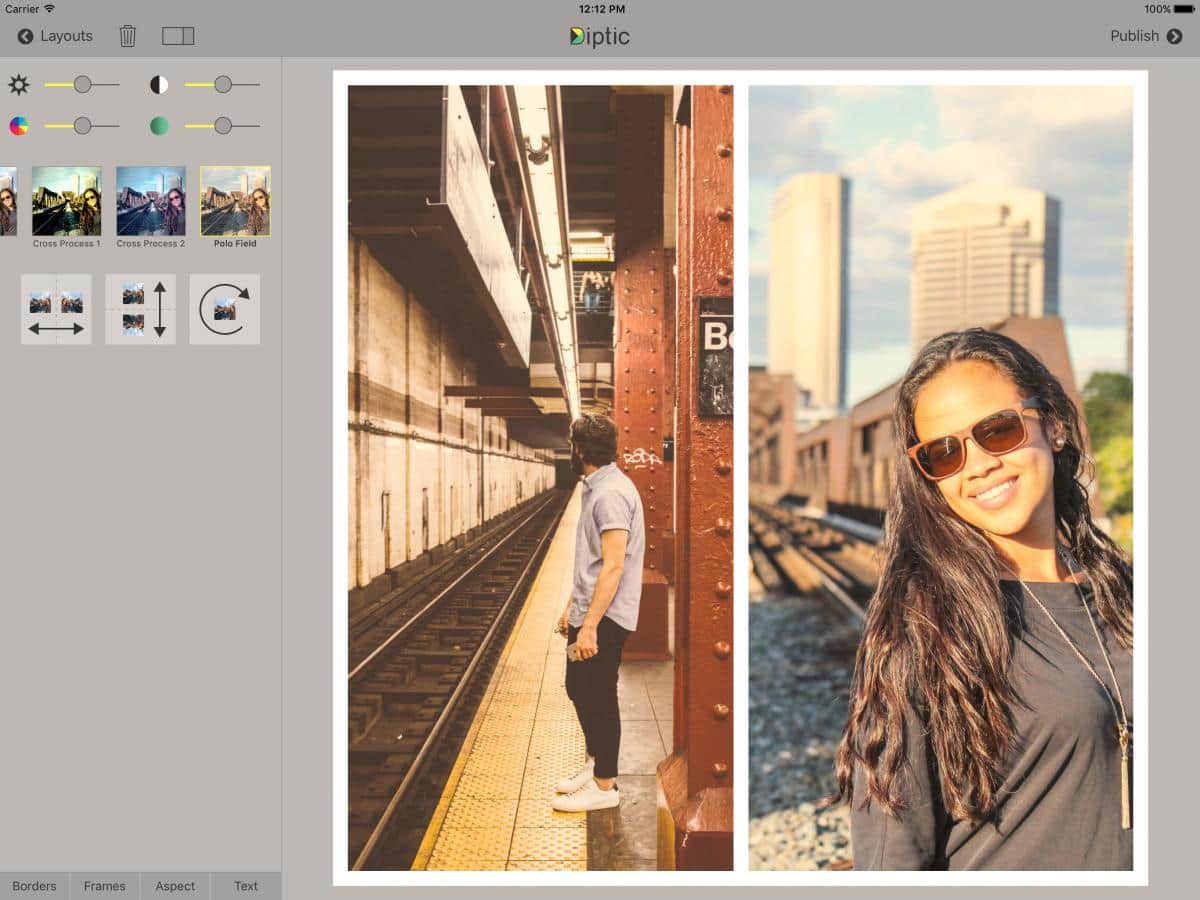Click the split-panel layout icon

[x=178, y=36]
